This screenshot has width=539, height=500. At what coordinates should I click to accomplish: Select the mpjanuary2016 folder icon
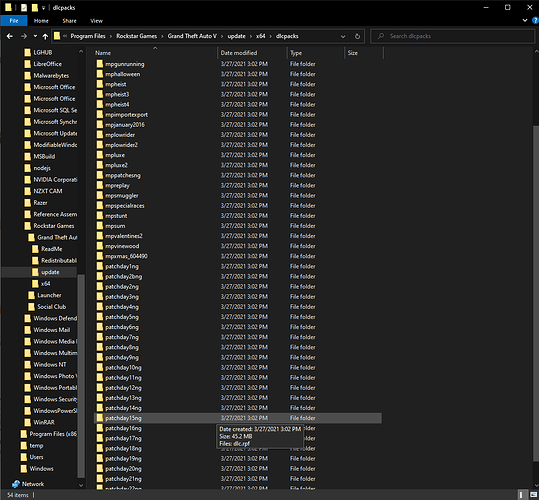tap(100, 125)
